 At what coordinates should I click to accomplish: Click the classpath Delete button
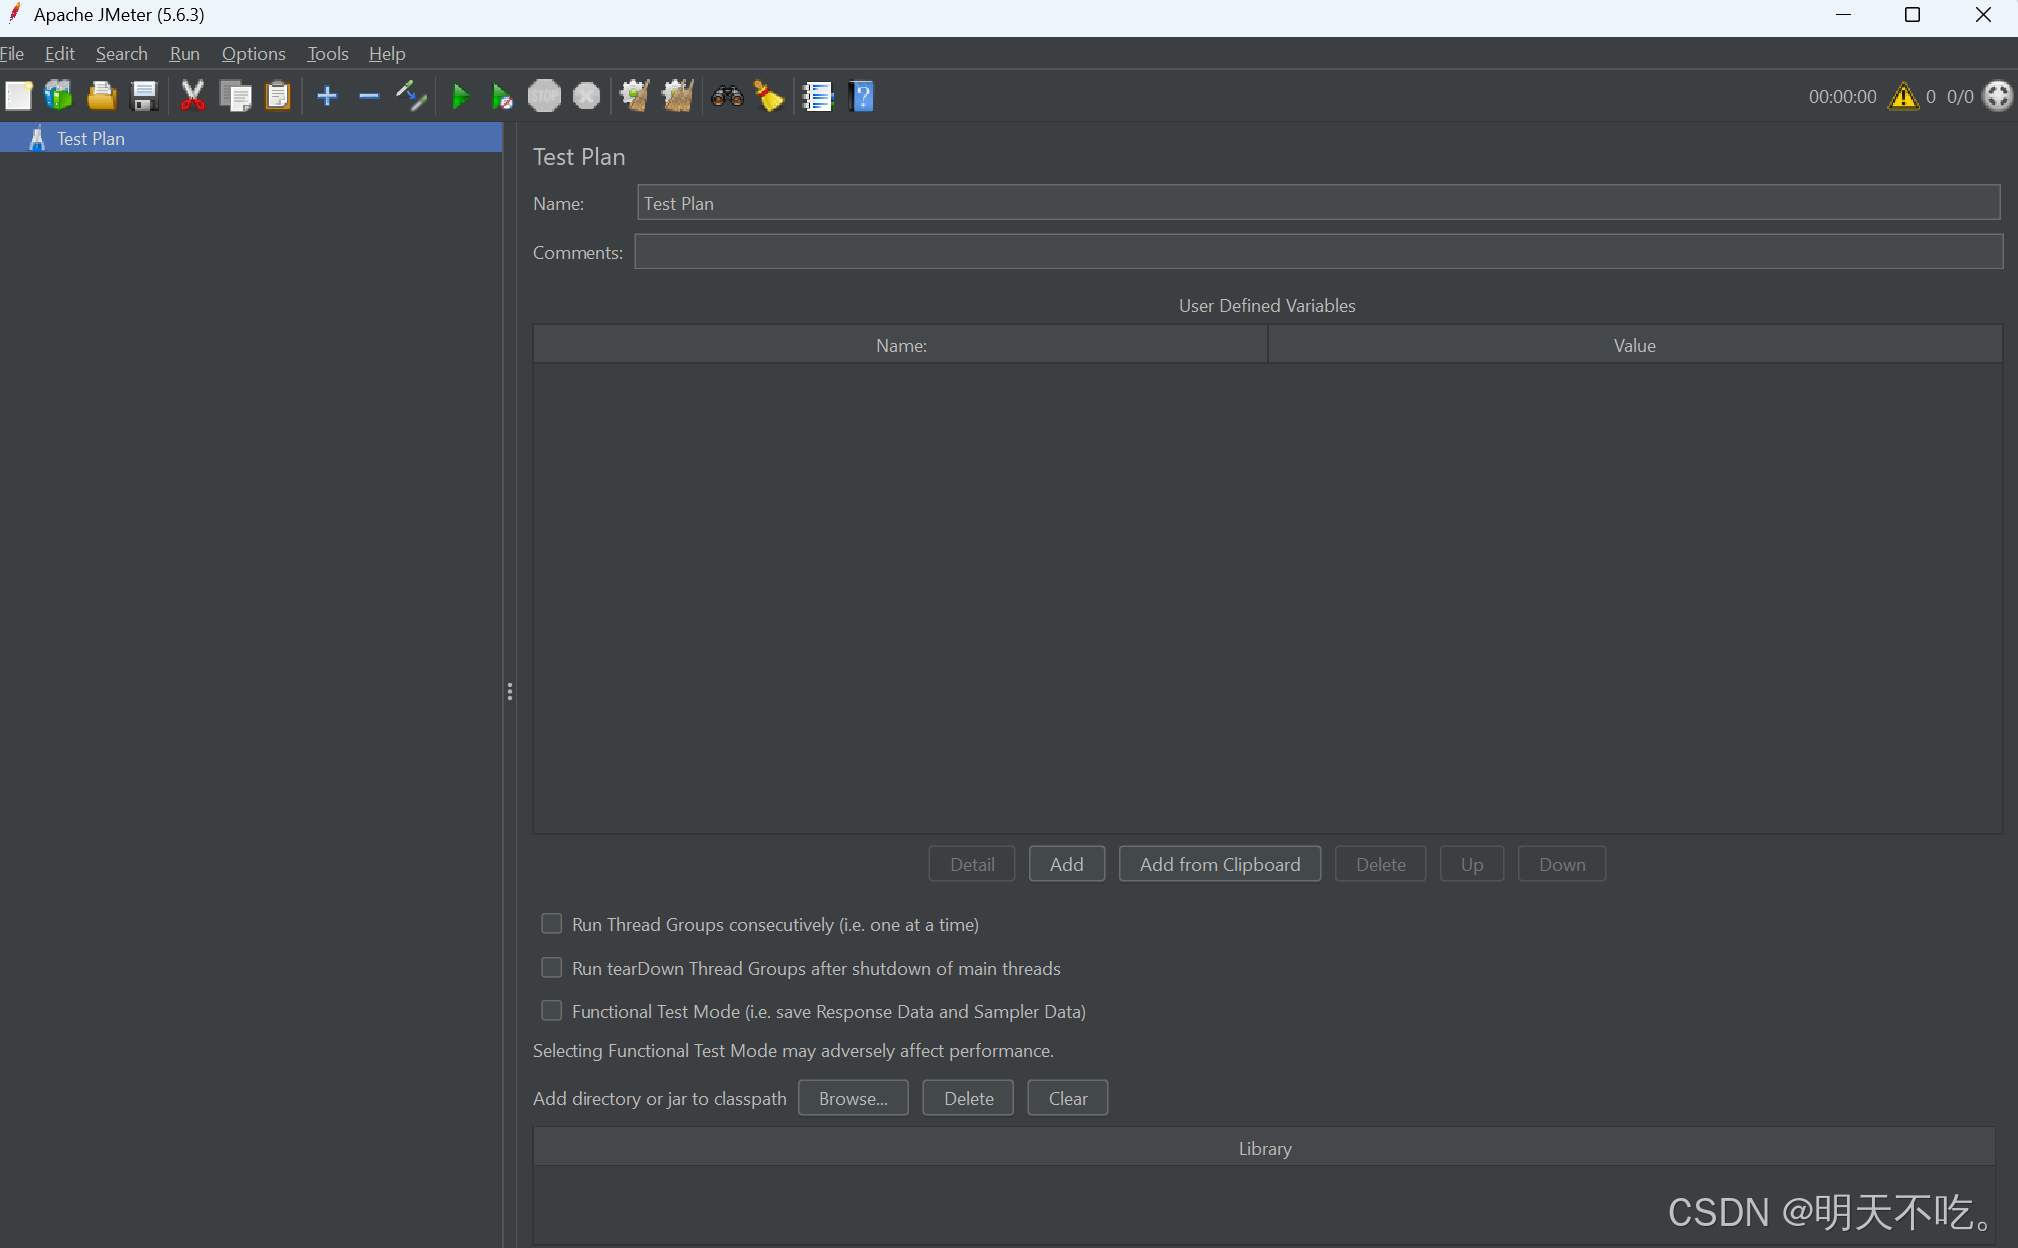pos(968,1098)
